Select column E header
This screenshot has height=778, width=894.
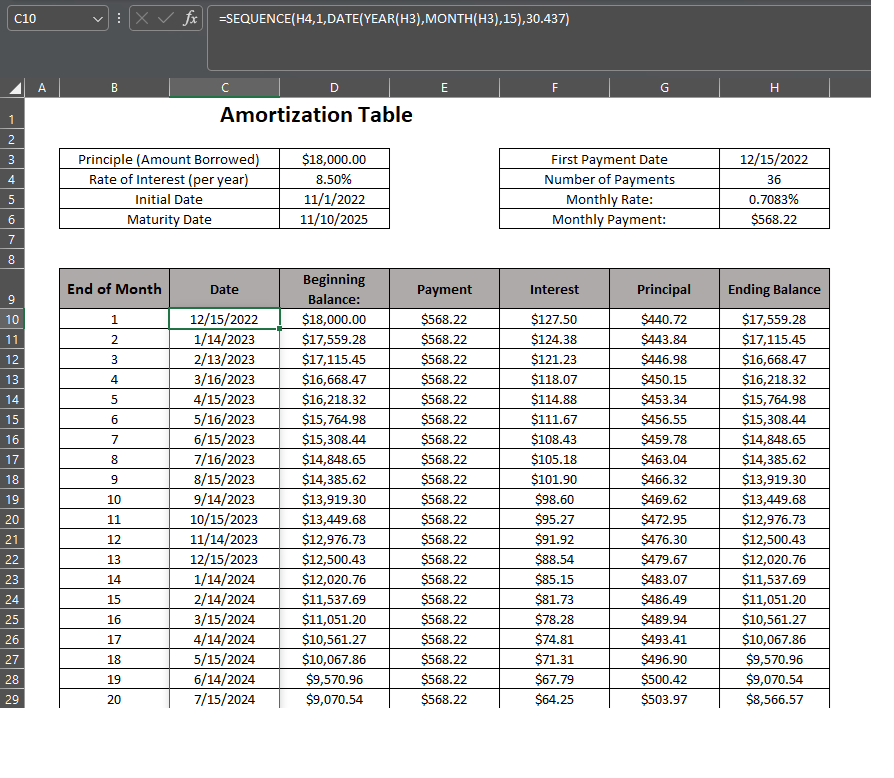(x=444, y=88)
